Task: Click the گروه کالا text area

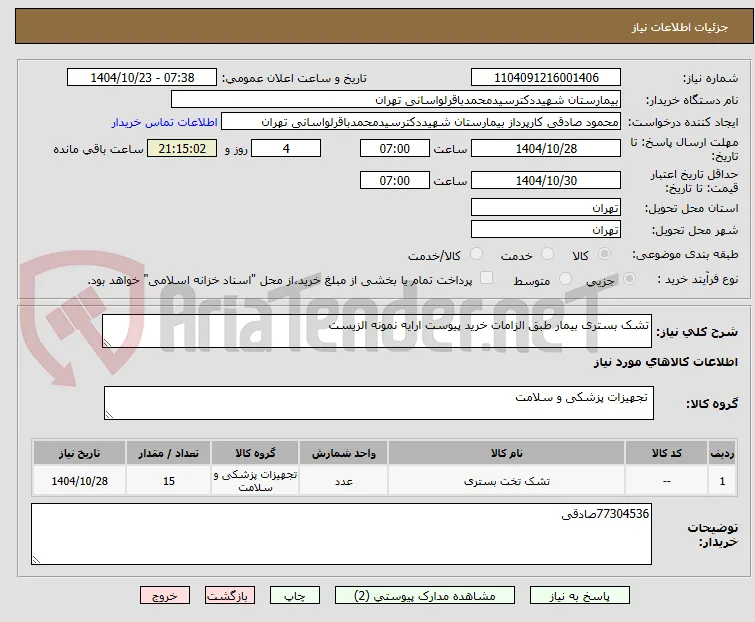Action: (x=379, y=403)
